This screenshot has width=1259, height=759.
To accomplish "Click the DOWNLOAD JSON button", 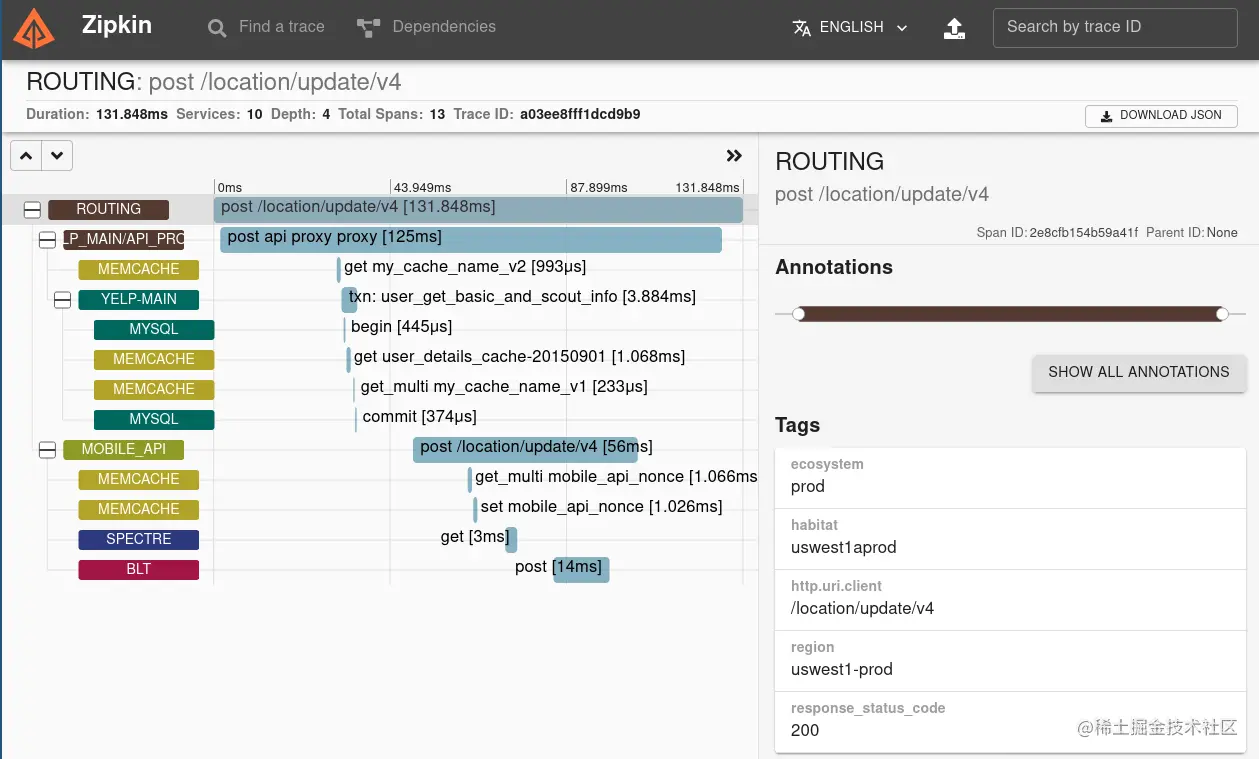I will point(1161,116).
